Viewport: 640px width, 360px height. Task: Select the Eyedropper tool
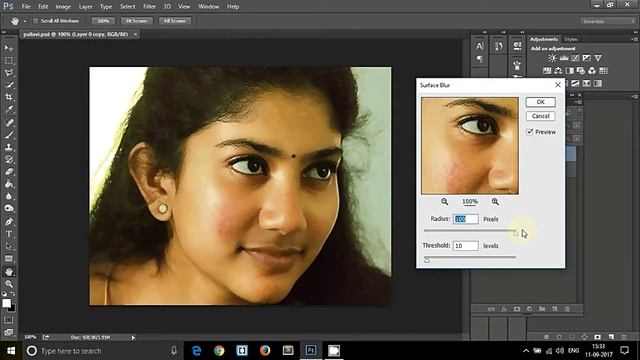click(x=9, y=109)
